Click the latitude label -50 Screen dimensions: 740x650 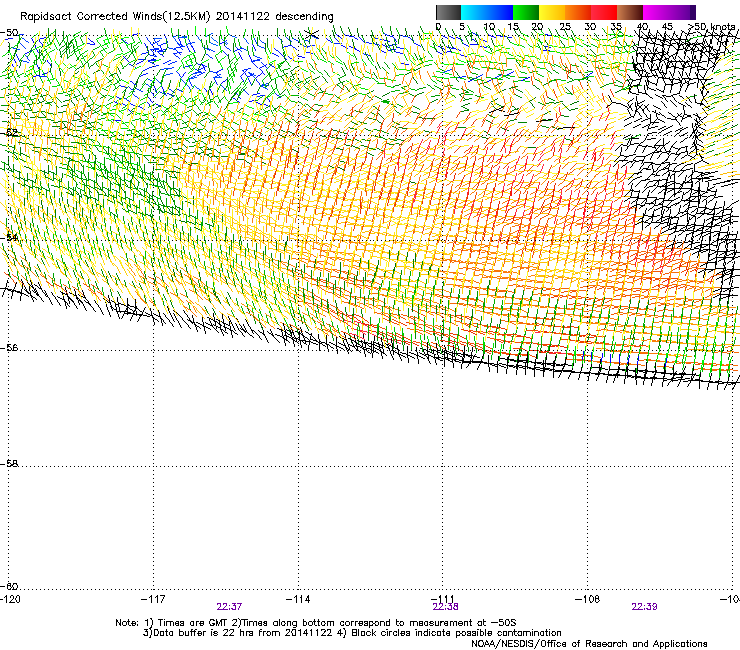pos(10,33)
